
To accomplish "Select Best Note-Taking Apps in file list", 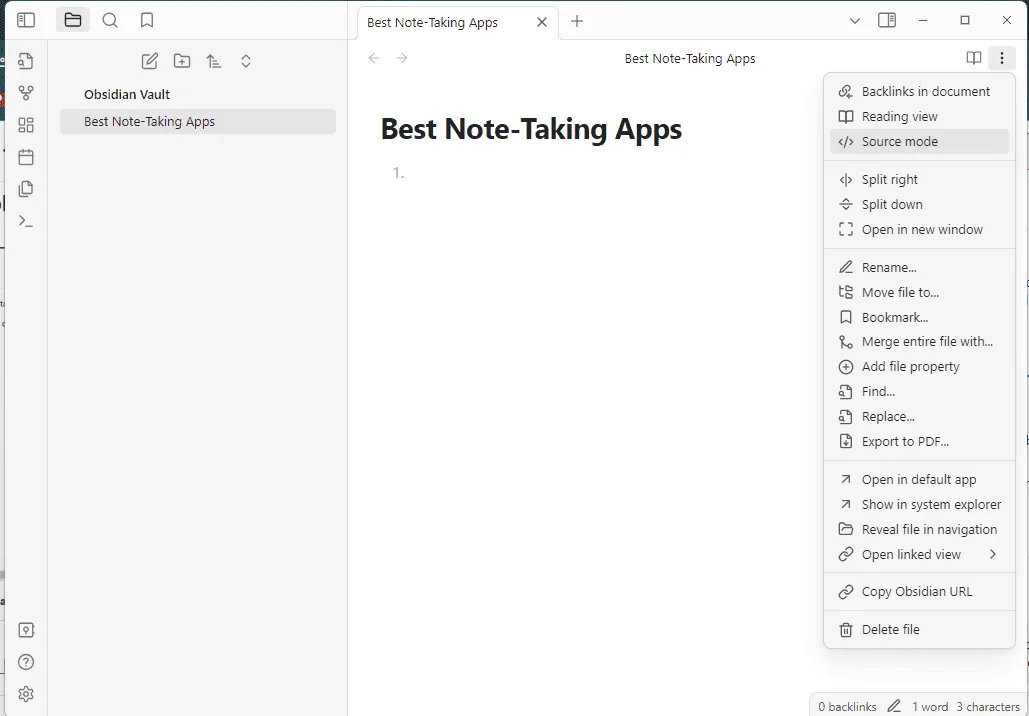I will (198, 121).
